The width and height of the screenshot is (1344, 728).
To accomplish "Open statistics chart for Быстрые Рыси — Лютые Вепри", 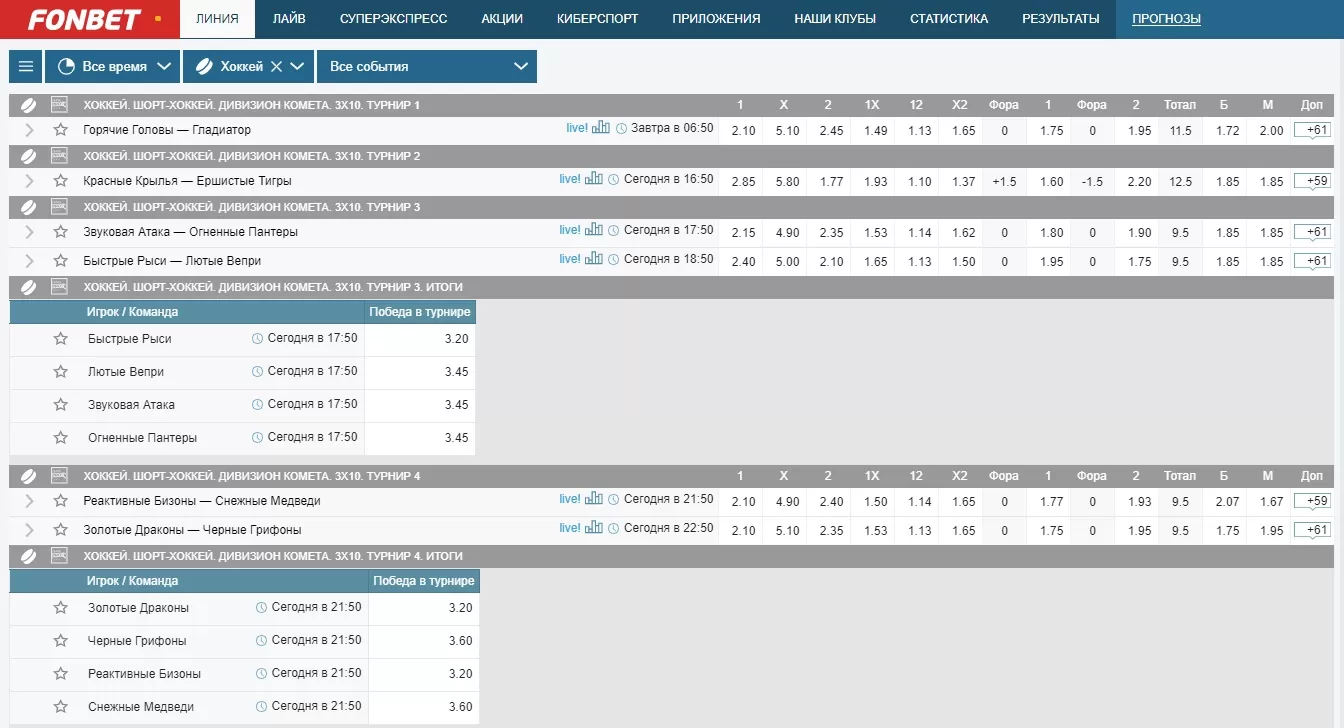I will click(594, 259).
